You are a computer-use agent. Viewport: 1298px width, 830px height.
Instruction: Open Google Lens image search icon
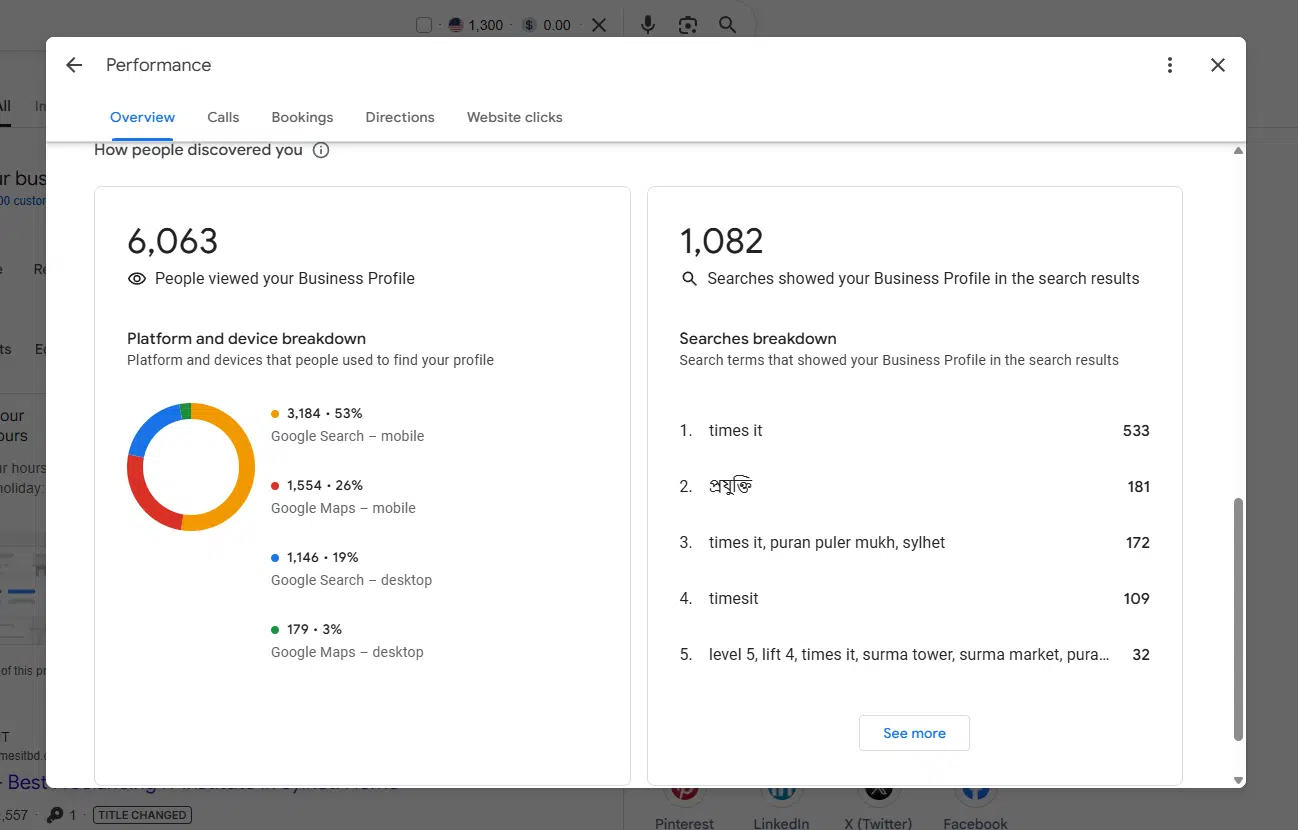click(x=687, y=25)
